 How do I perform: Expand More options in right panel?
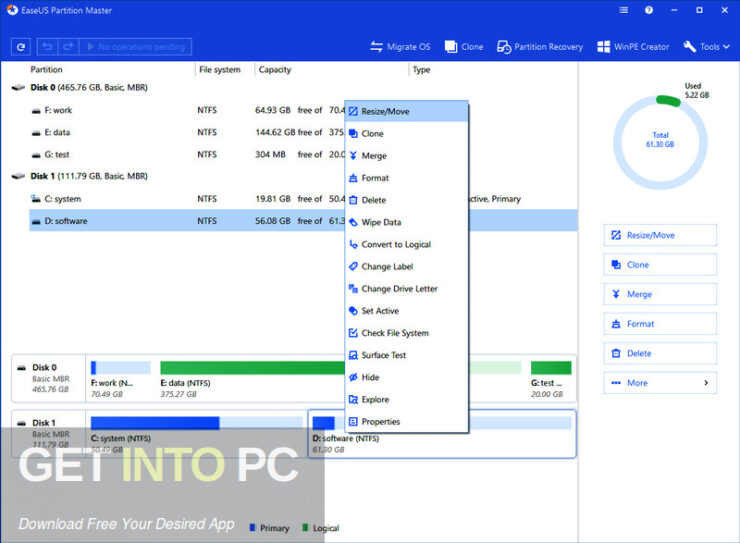click(x=660, y=383)
